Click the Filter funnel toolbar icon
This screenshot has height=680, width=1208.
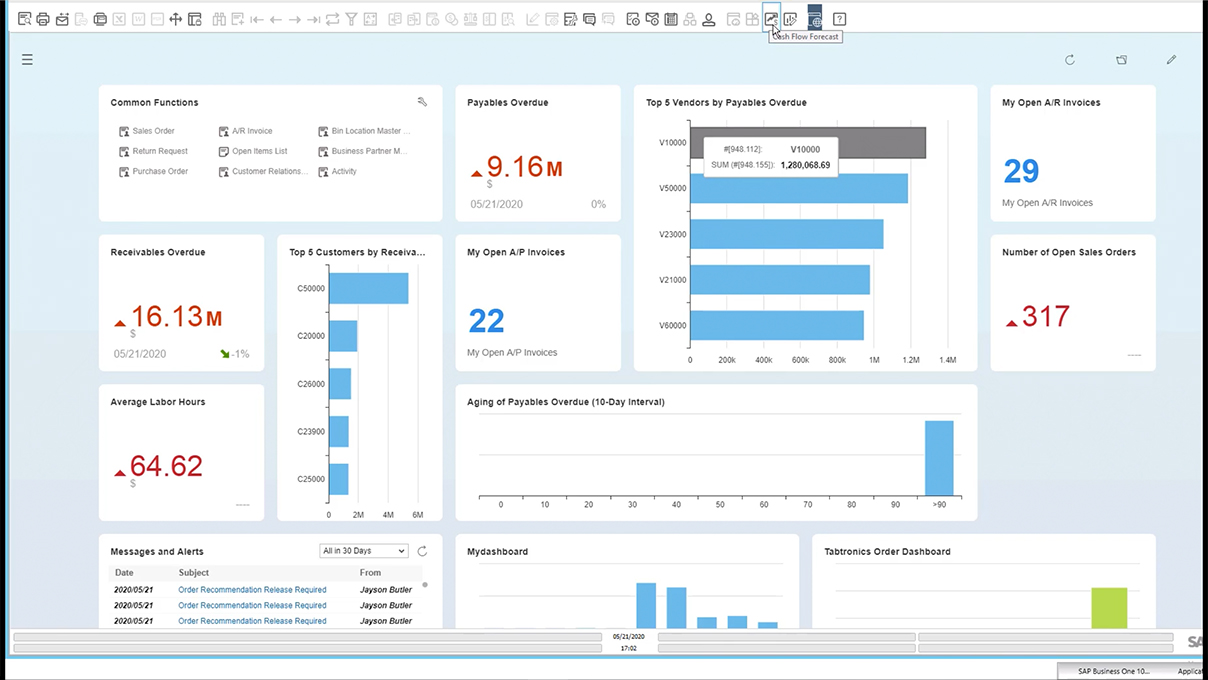point(351,19)
